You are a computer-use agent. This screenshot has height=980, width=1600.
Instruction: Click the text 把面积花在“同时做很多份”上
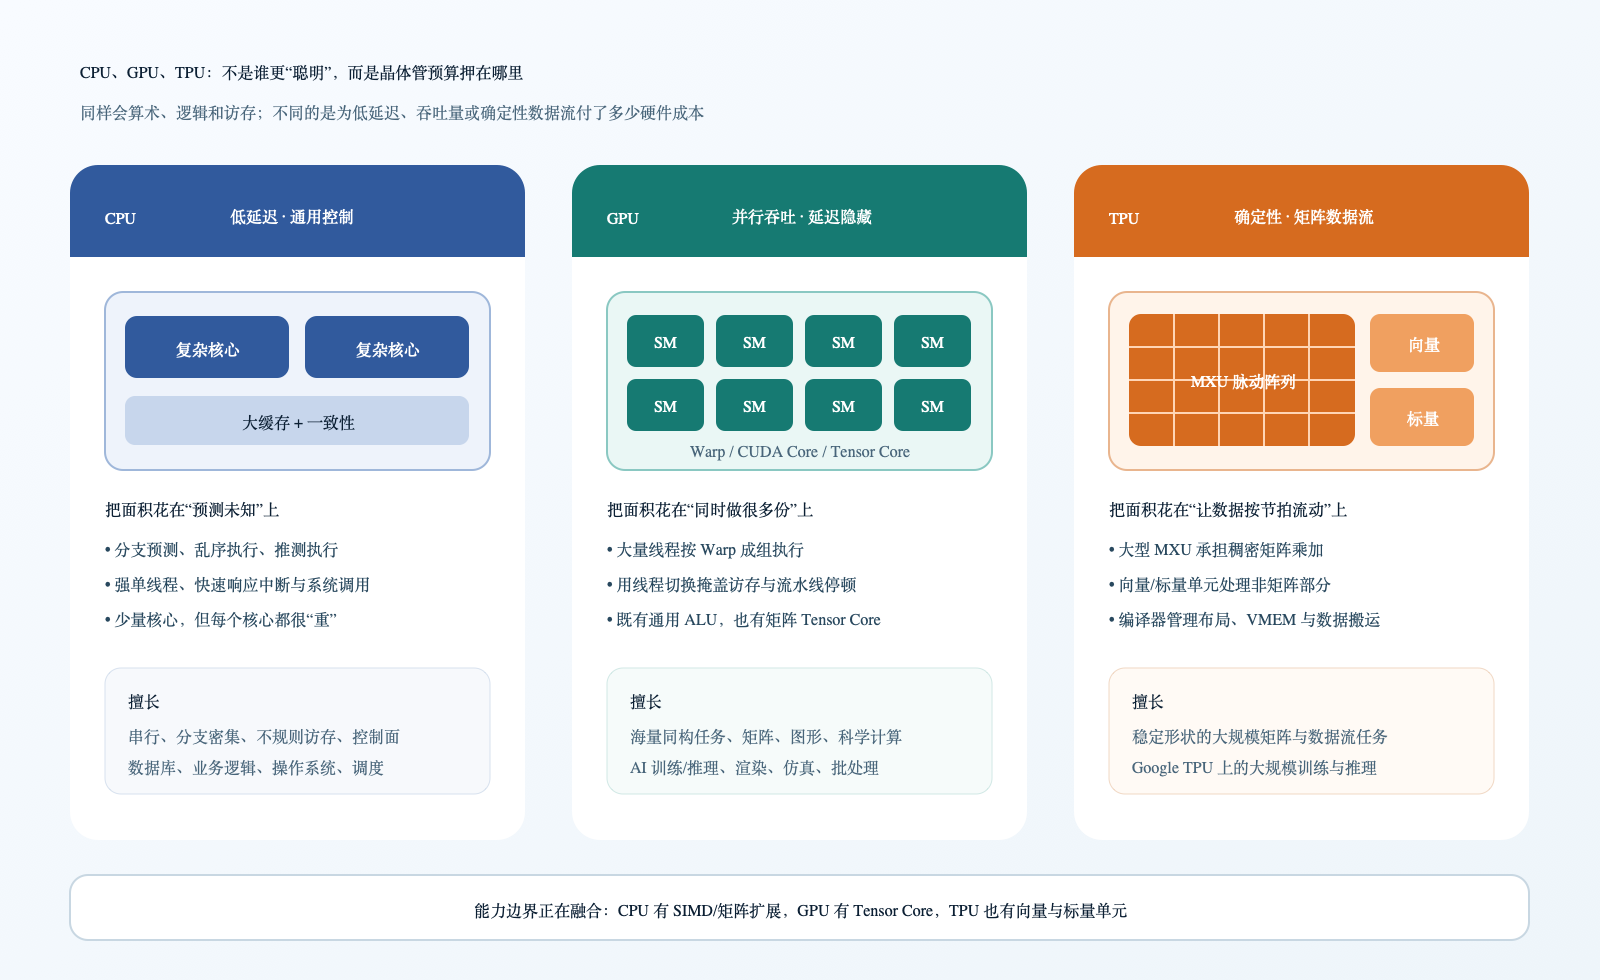pyautogui.click(x=710, y=510)
